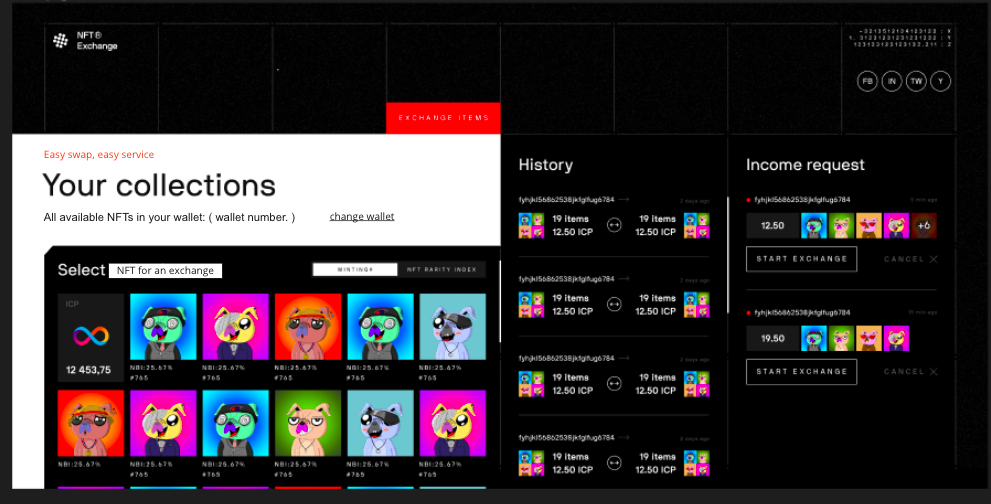Click the green pug thumbnail in the 12.50 request

coord(814,226)
